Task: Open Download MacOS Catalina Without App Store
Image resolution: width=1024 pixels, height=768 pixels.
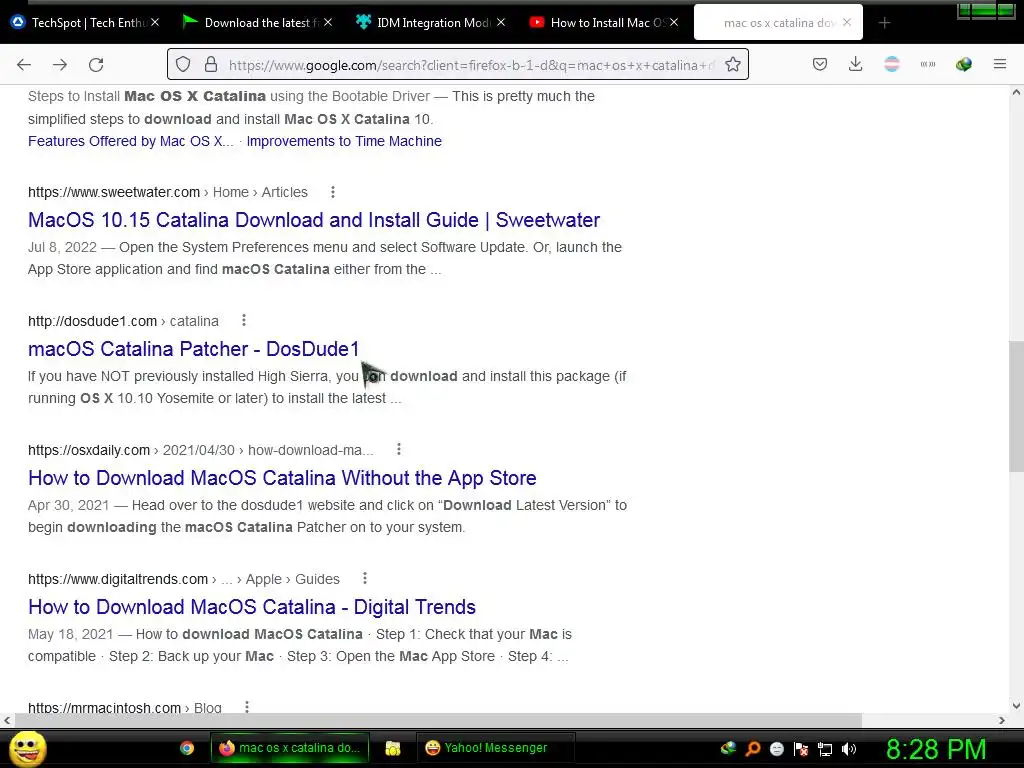Action: [x=282, y=478]
